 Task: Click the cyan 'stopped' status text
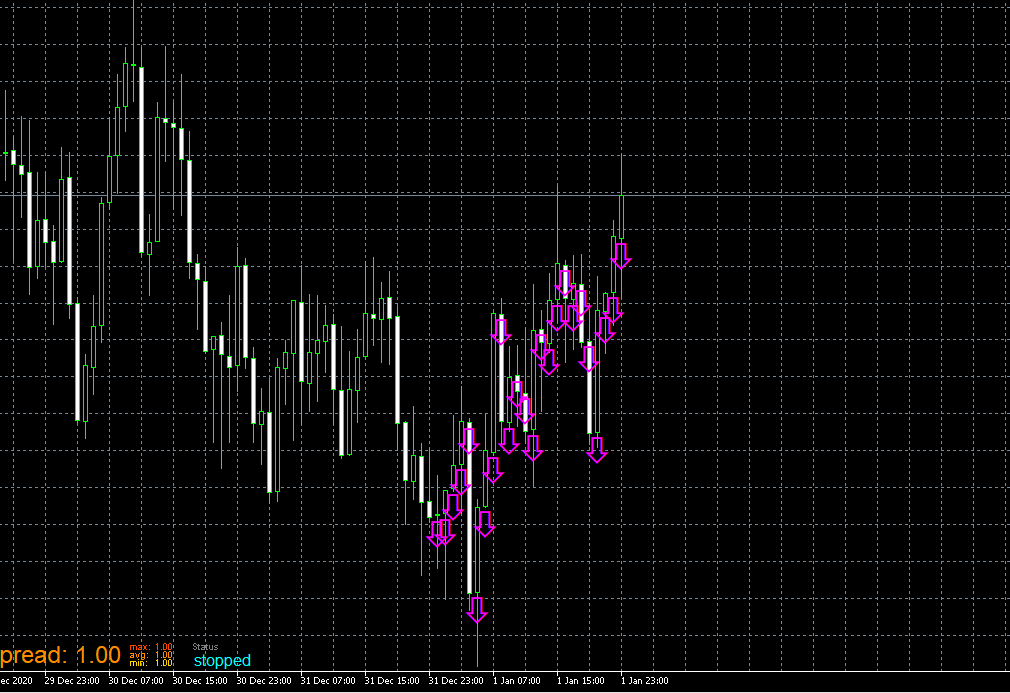(x=222, y=661)
